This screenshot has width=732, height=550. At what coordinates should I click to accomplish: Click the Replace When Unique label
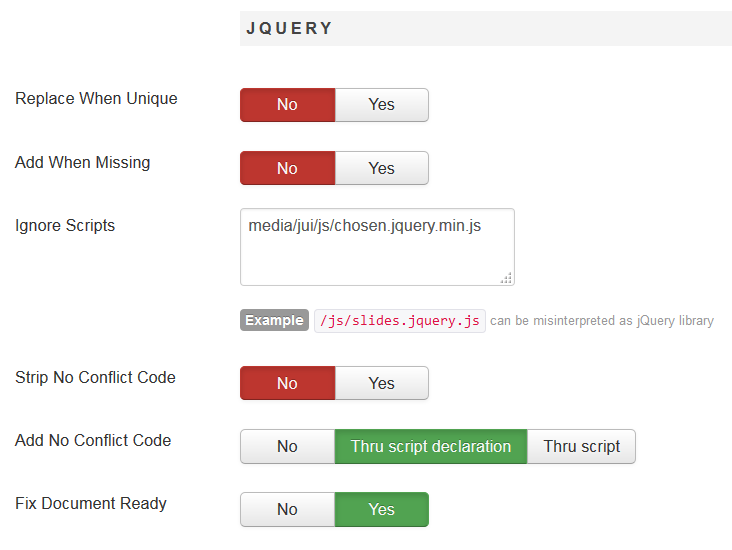[96, 99]
